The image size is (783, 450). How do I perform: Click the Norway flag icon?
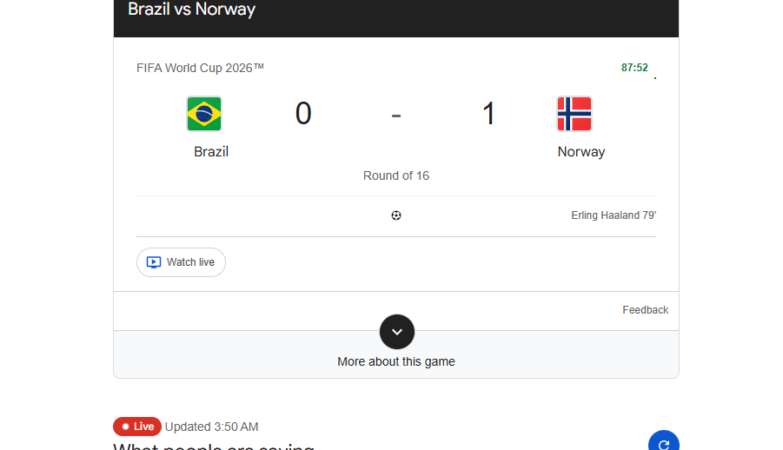(574, 114)
